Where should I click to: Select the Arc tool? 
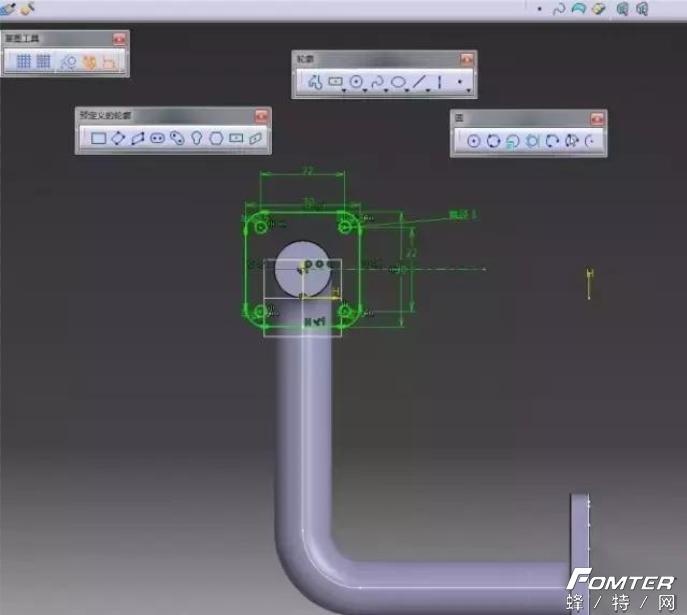coord(591,141)
